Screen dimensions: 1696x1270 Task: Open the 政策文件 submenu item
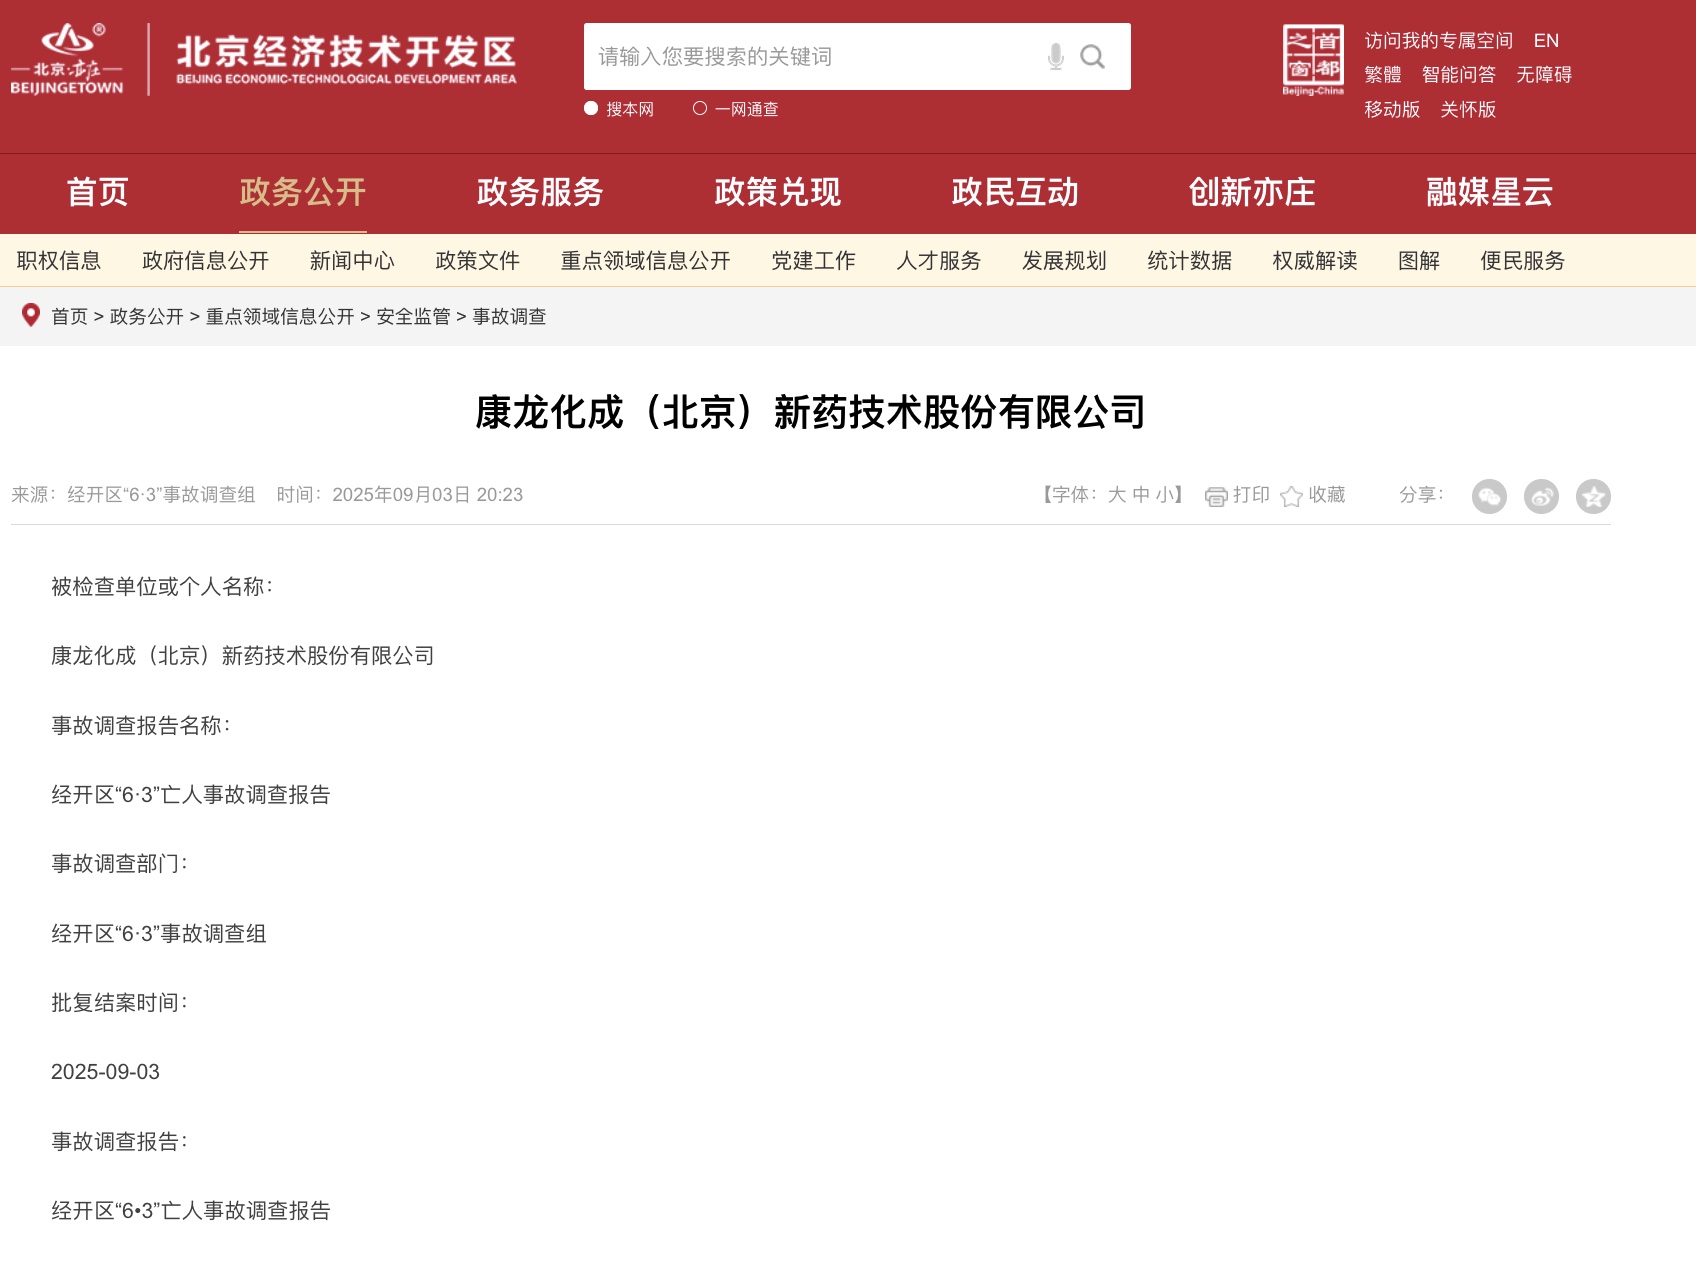click(478, 261)
